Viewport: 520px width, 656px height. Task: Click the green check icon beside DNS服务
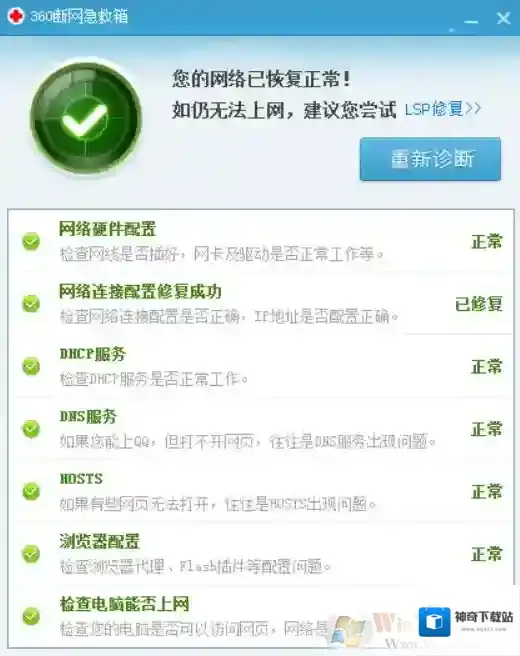tap(31, 429)
